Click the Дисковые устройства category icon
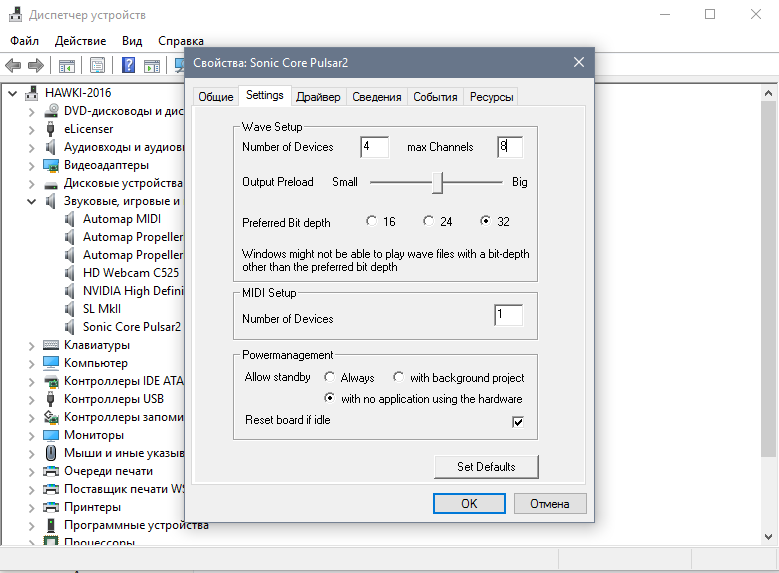 51,185
